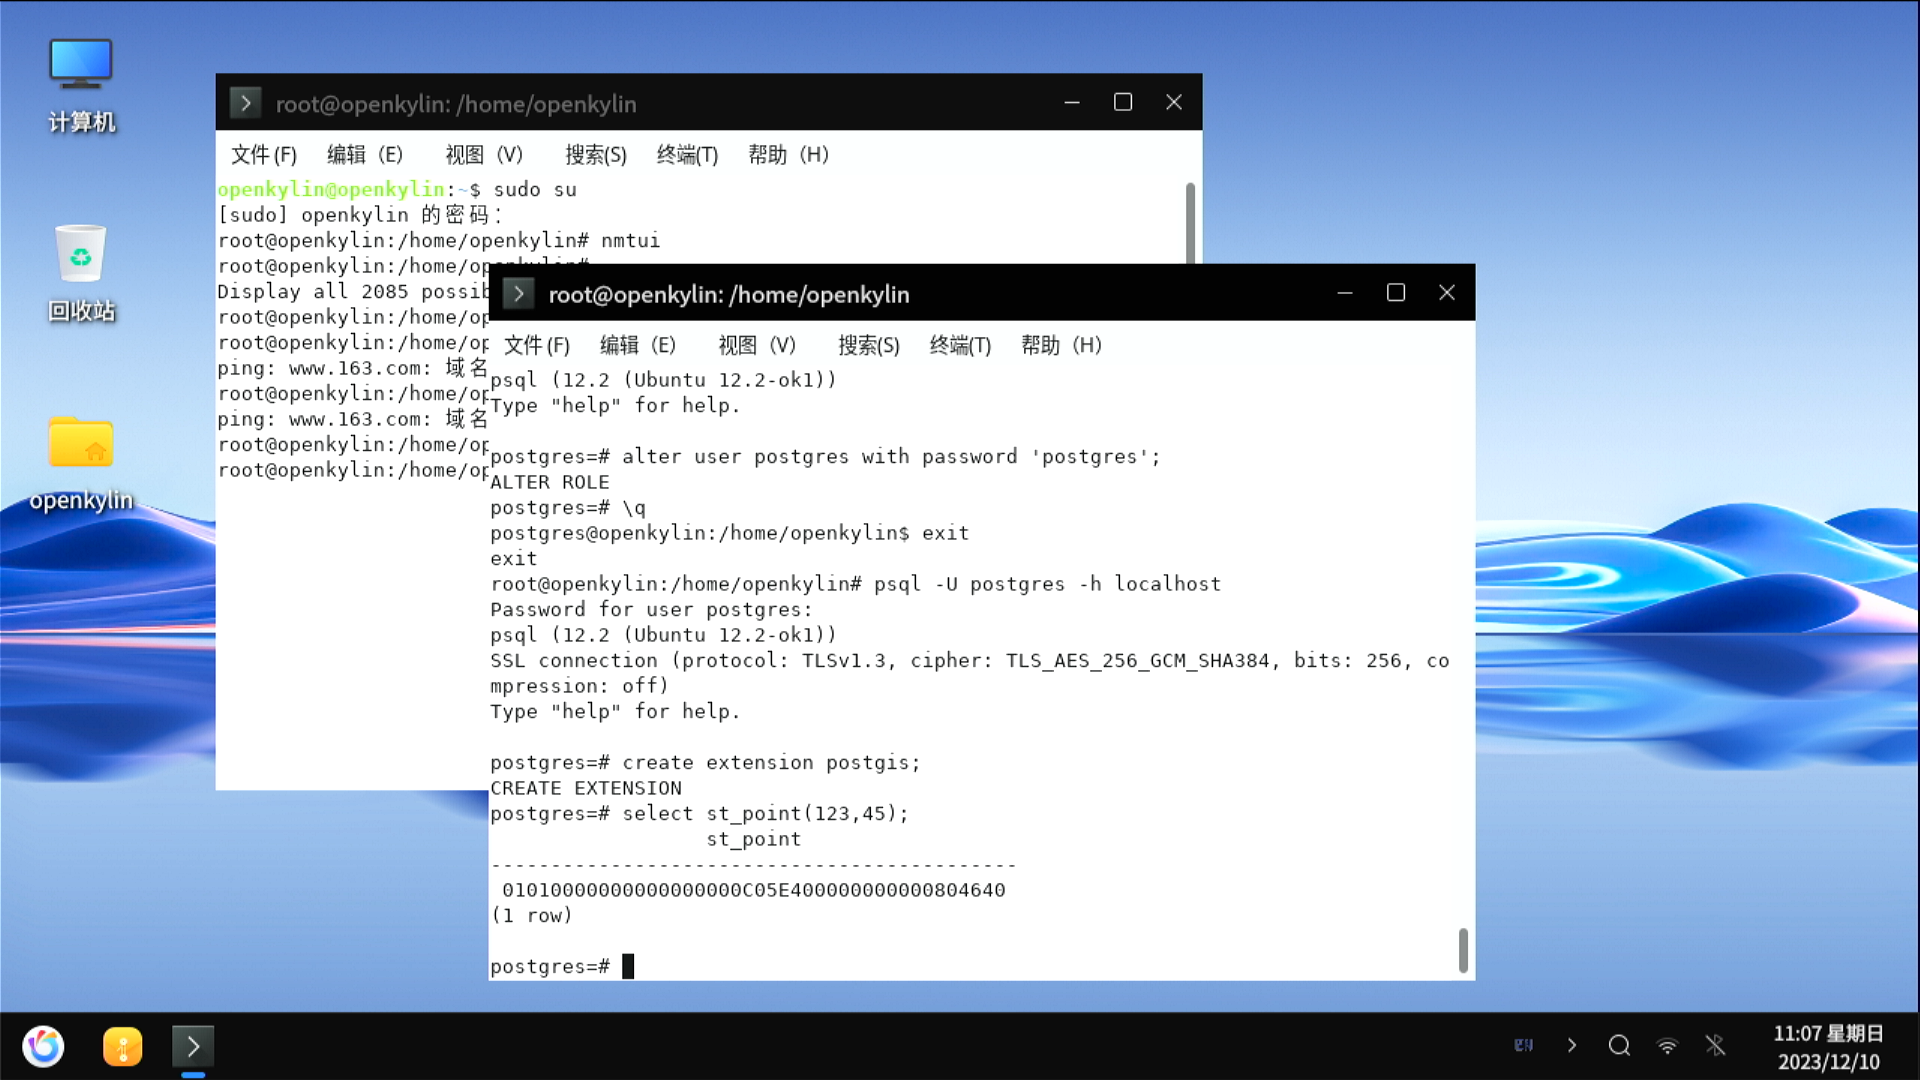The image size is (1920, 1080).
Task: Click the st_point hex result value
Action: tap(754, 890)
